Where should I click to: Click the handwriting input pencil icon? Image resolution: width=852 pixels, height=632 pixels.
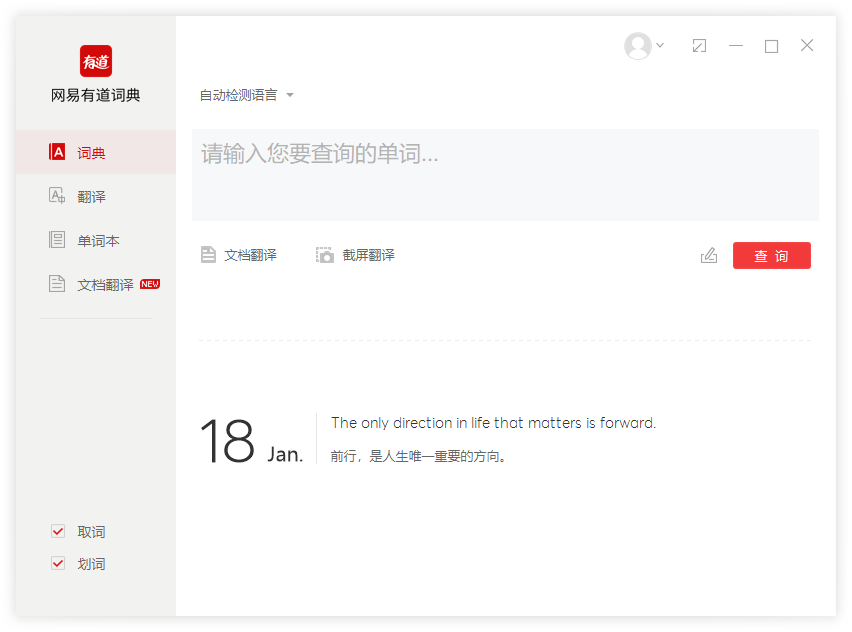pos(709,256)
